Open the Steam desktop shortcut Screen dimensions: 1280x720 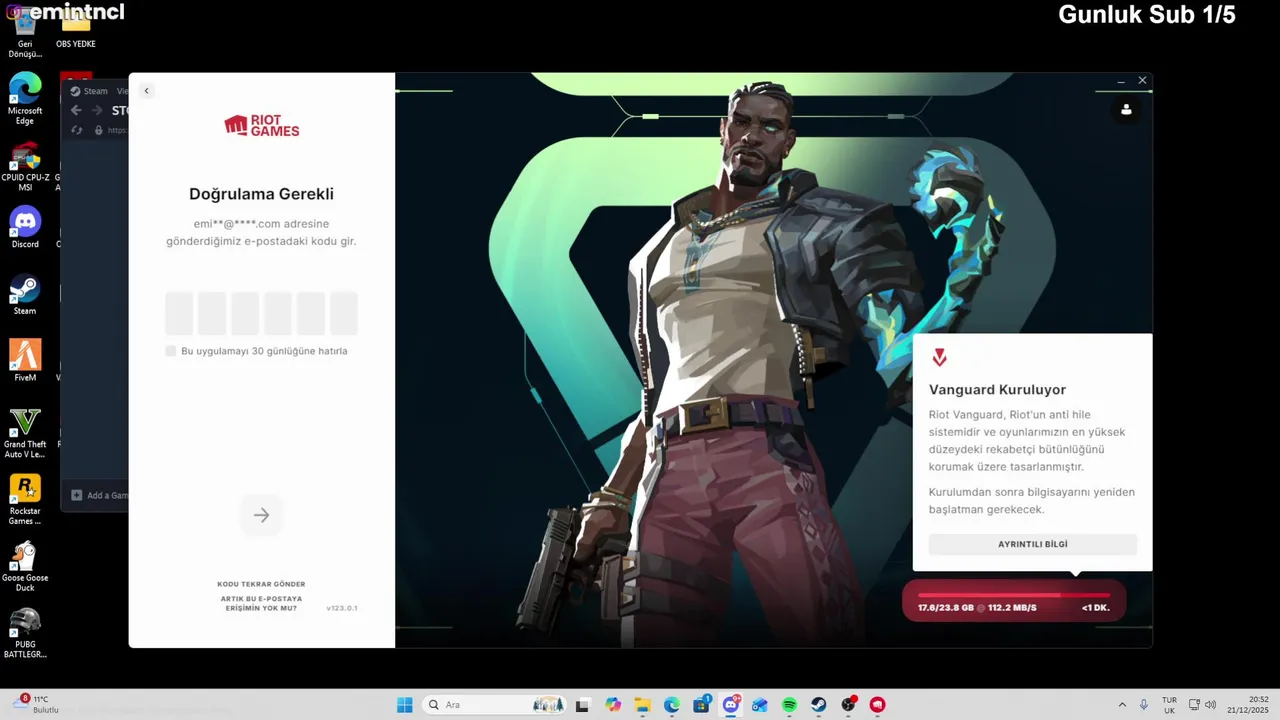tap(25, 294)
